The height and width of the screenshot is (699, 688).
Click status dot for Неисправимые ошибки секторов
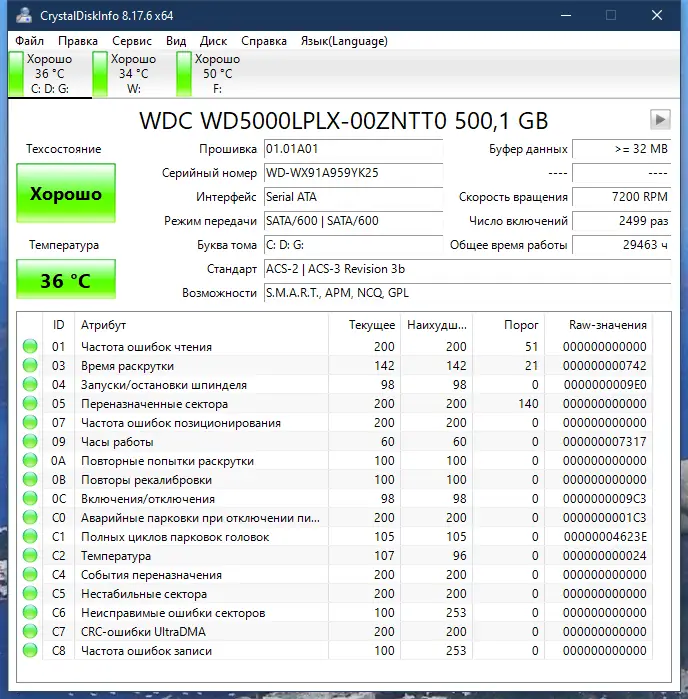[x=30, y=613]
